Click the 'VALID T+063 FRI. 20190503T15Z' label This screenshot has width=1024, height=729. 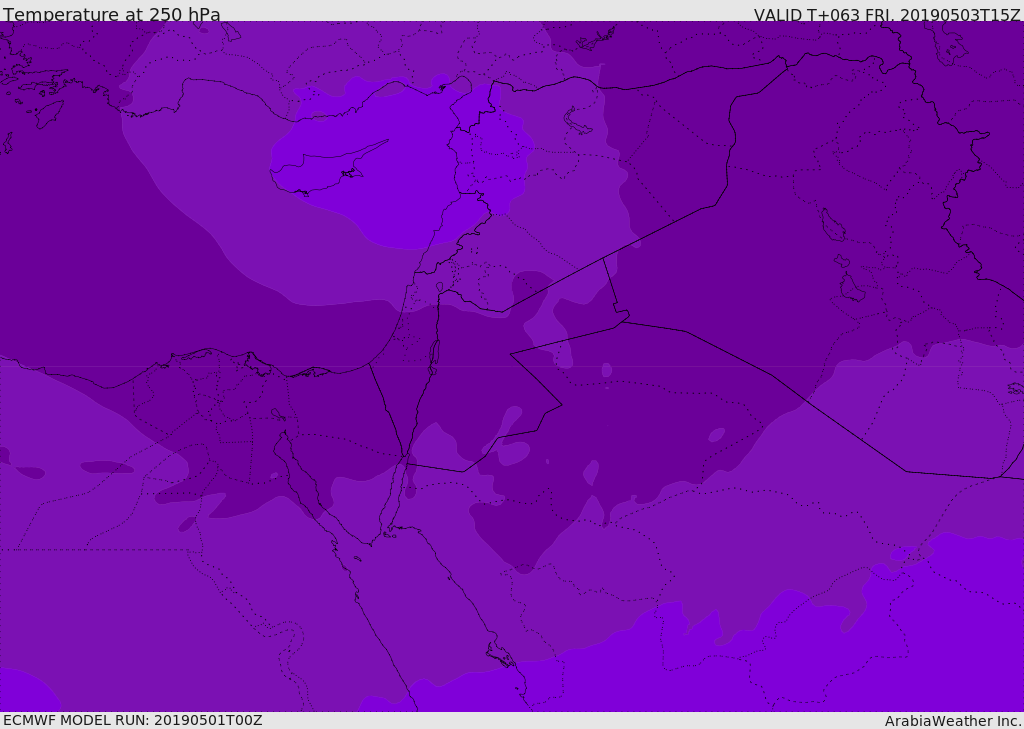[887, 14]
